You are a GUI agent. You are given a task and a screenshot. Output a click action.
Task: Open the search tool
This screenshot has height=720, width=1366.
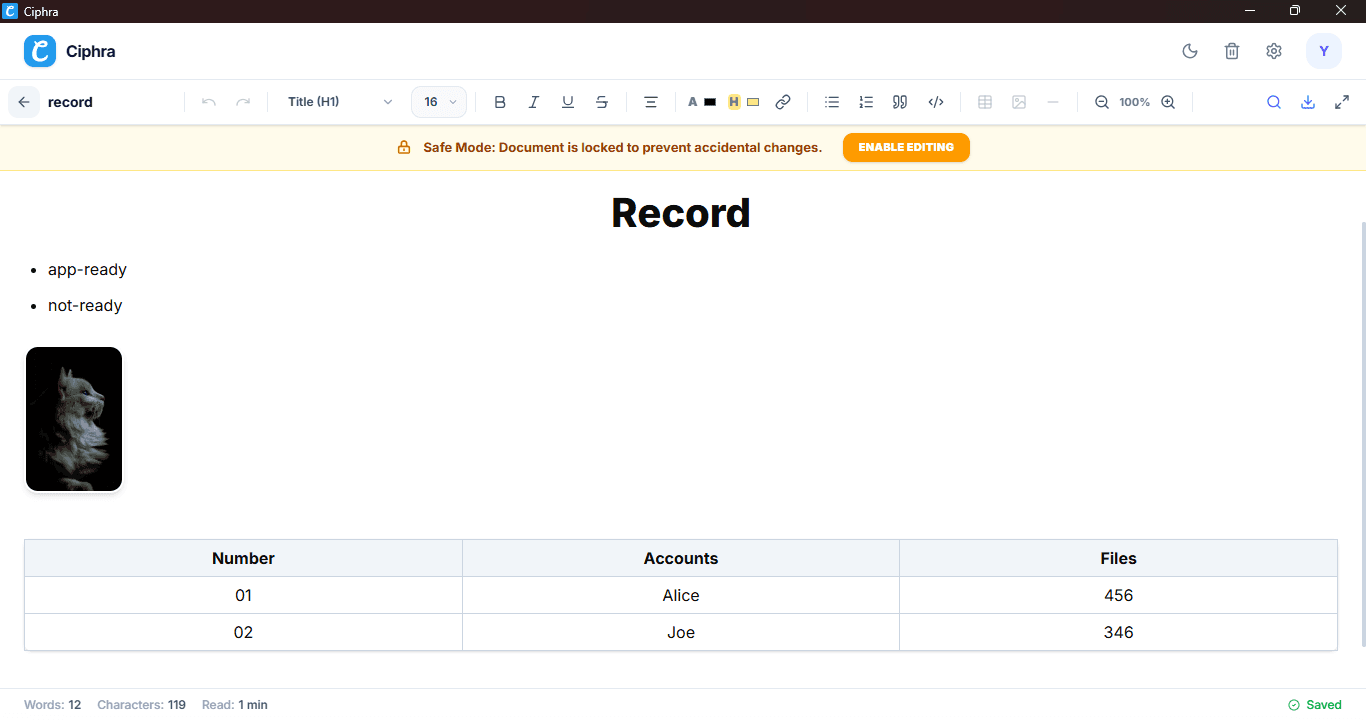(1273, 101)
